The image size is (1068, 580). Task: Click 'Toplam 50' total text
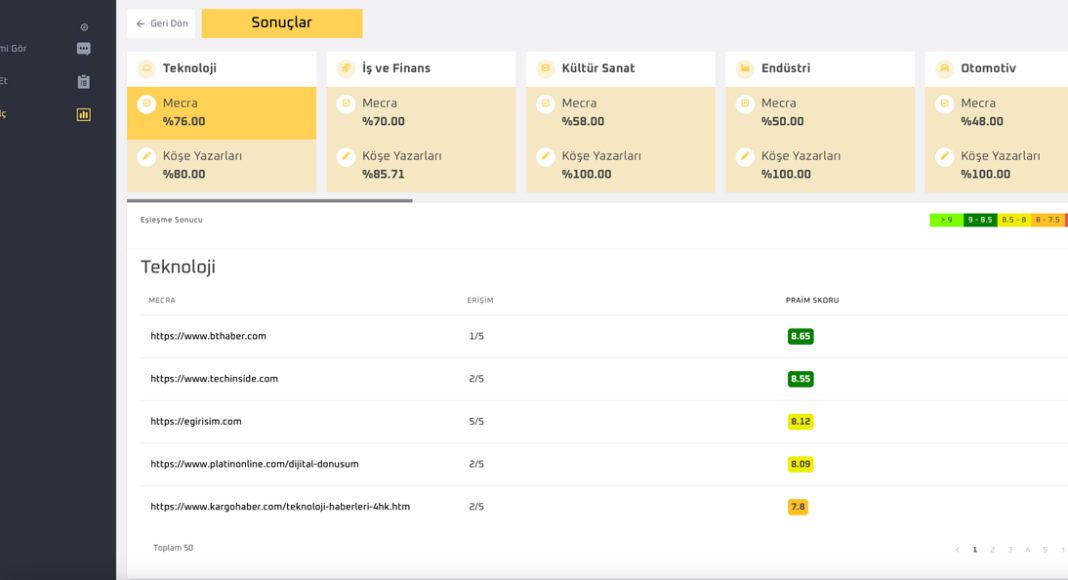(173, 548)
